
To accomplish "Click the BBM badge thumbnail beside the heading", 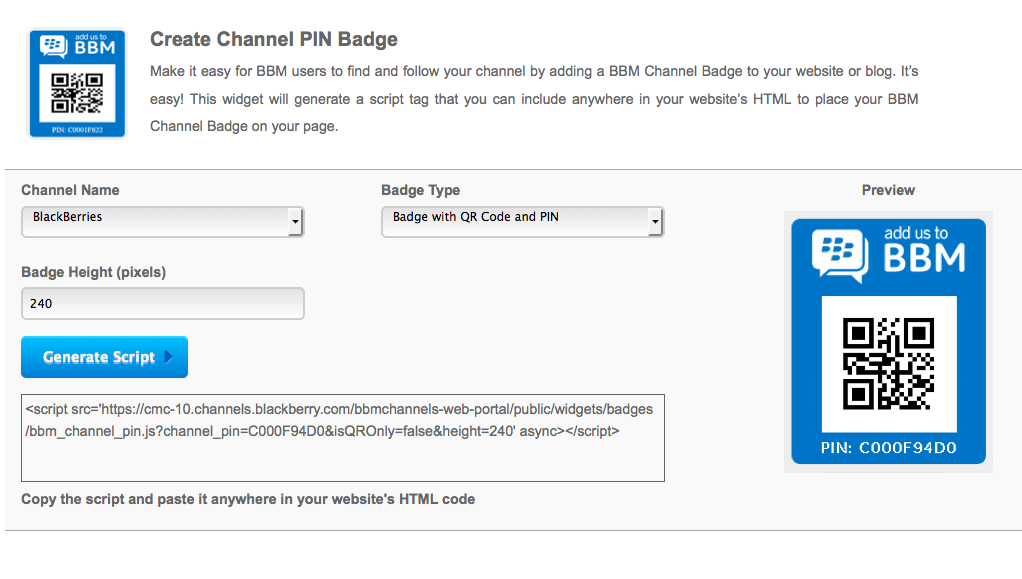I will coord(77,83).
